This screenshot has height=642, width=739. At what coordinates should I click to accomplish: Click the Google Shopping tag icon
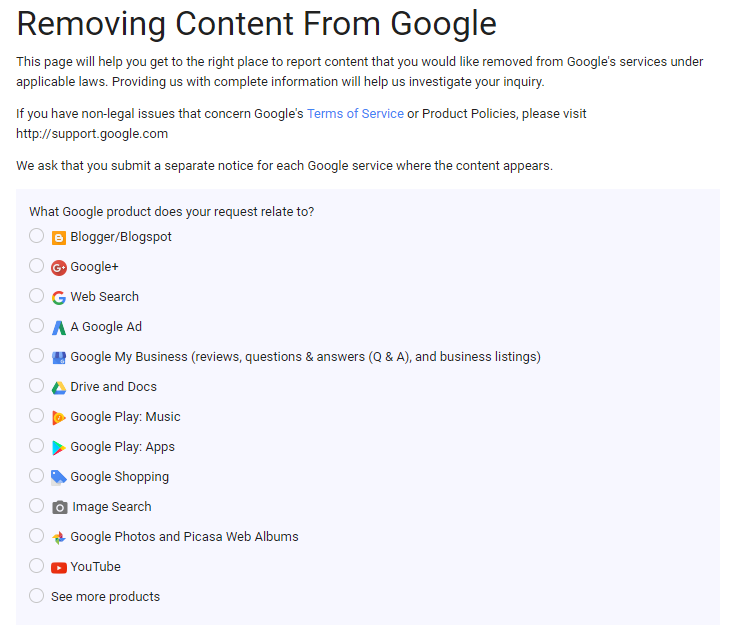59,478
